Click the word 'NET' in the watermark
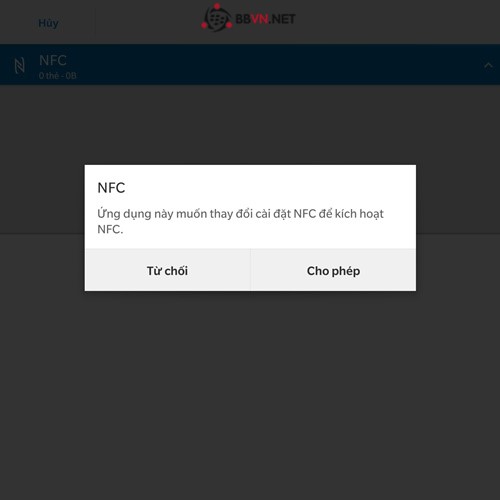 click(283, 19)
